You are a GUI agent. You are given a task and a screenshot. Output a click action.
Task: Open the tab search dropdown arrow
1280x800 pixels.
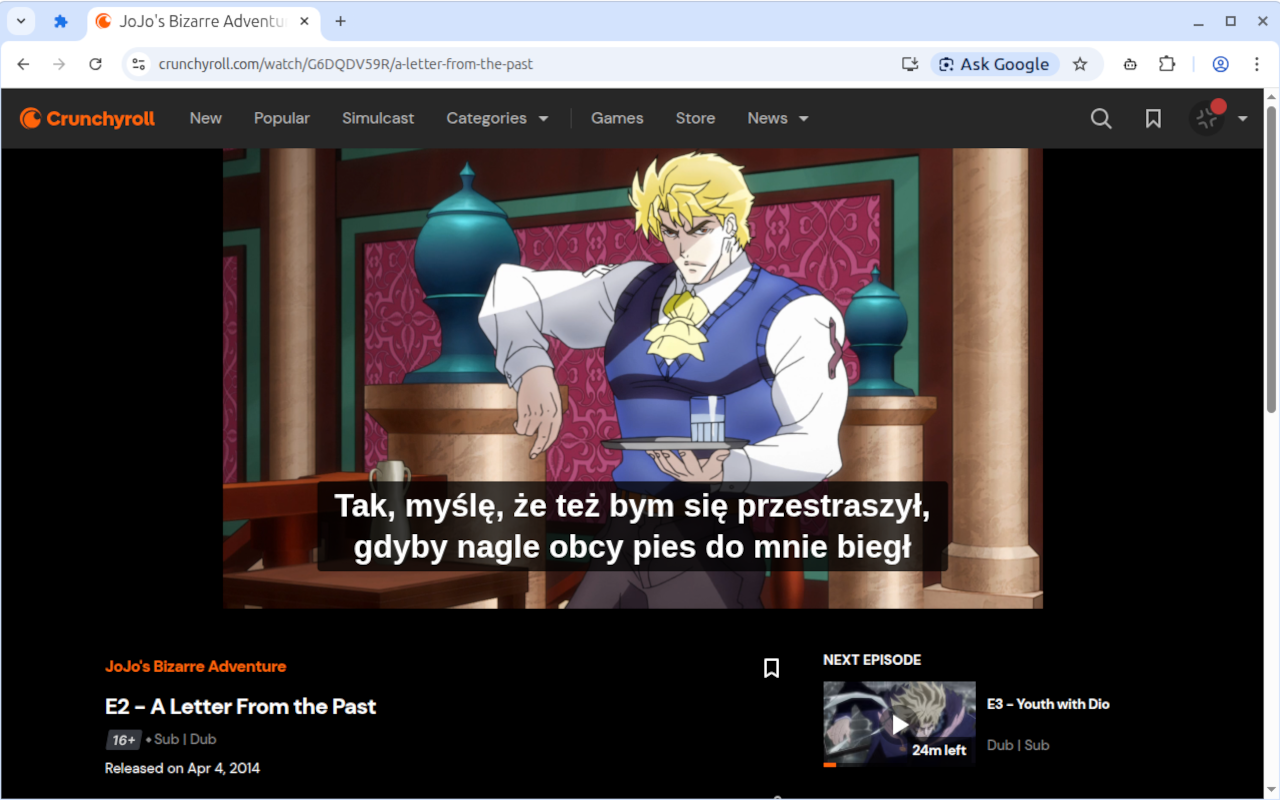point(20,21)
